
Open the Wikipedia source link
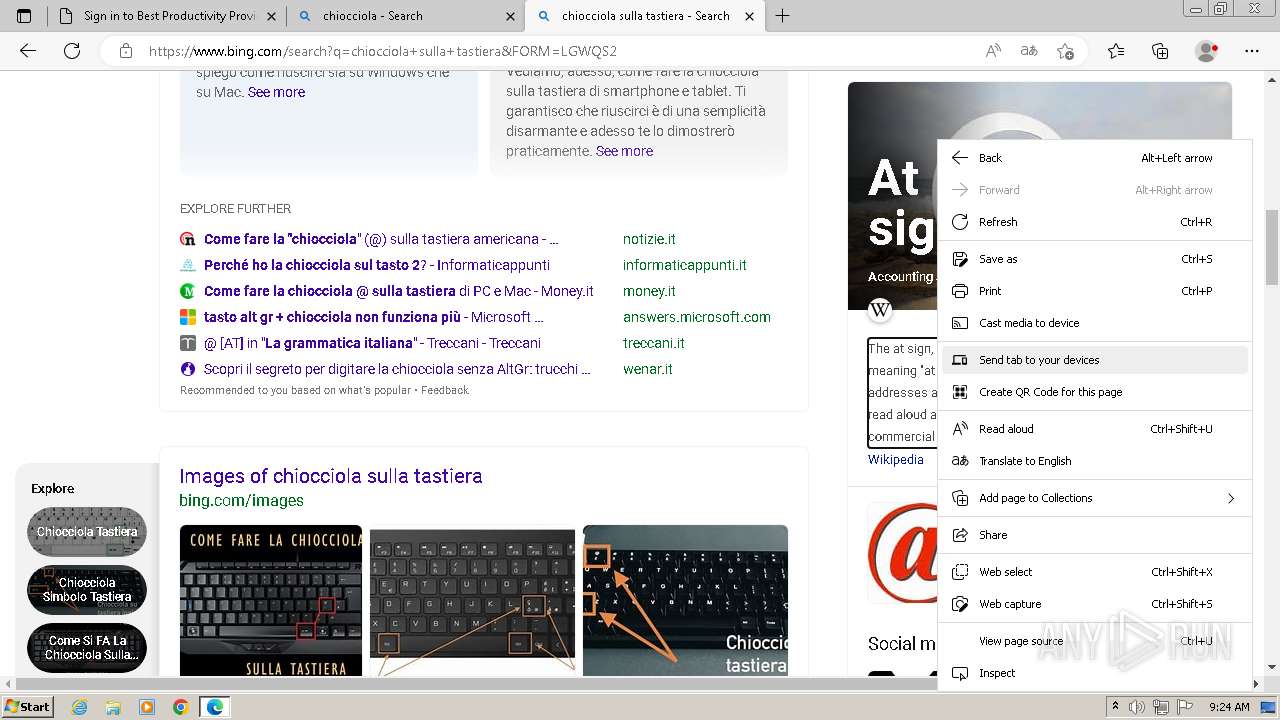click(896, 460)
